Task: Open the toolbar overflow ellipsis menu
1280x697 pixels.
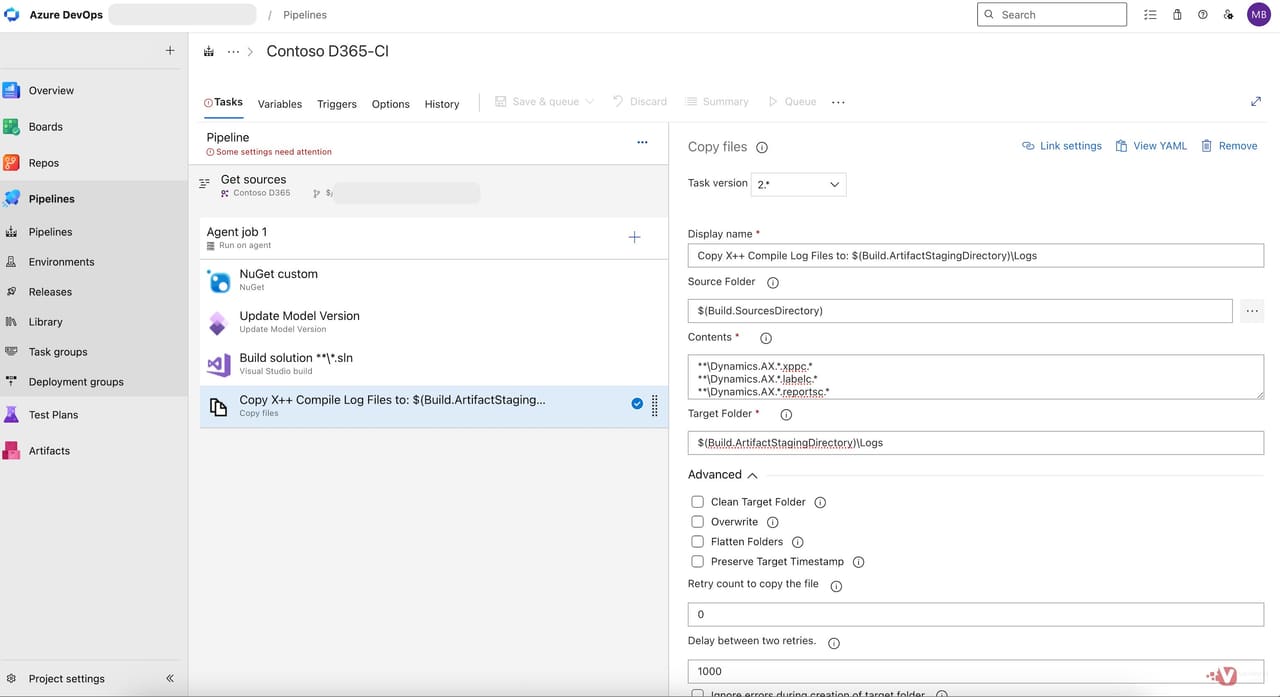Action: click(838, 102)
